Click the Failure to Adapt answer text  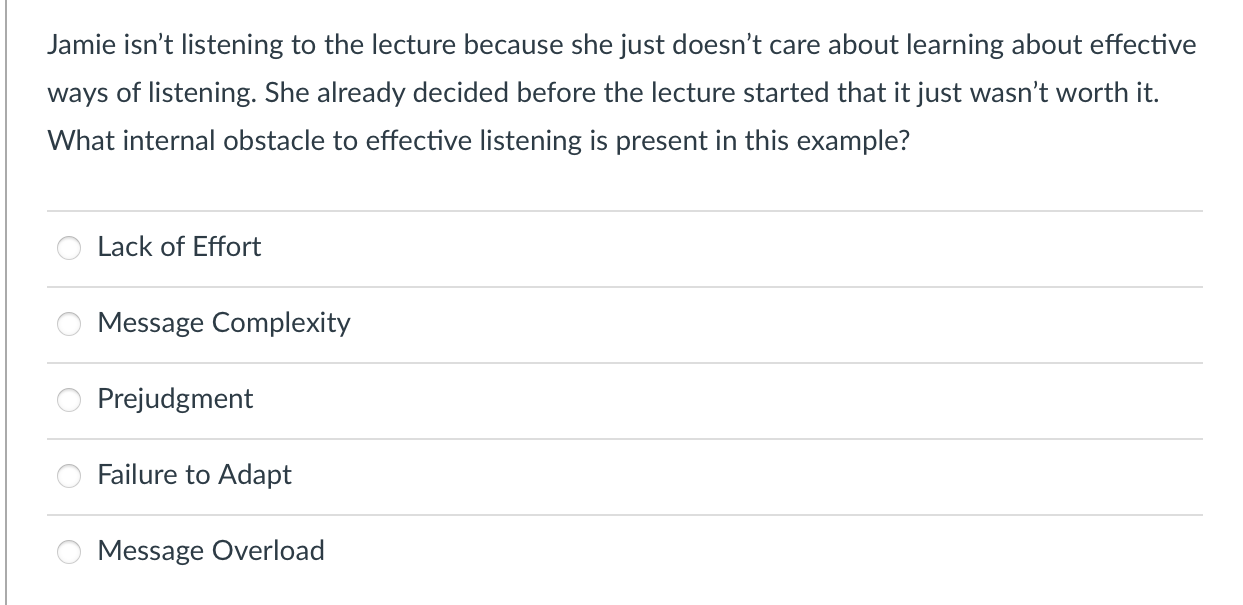tap(194, 475)
